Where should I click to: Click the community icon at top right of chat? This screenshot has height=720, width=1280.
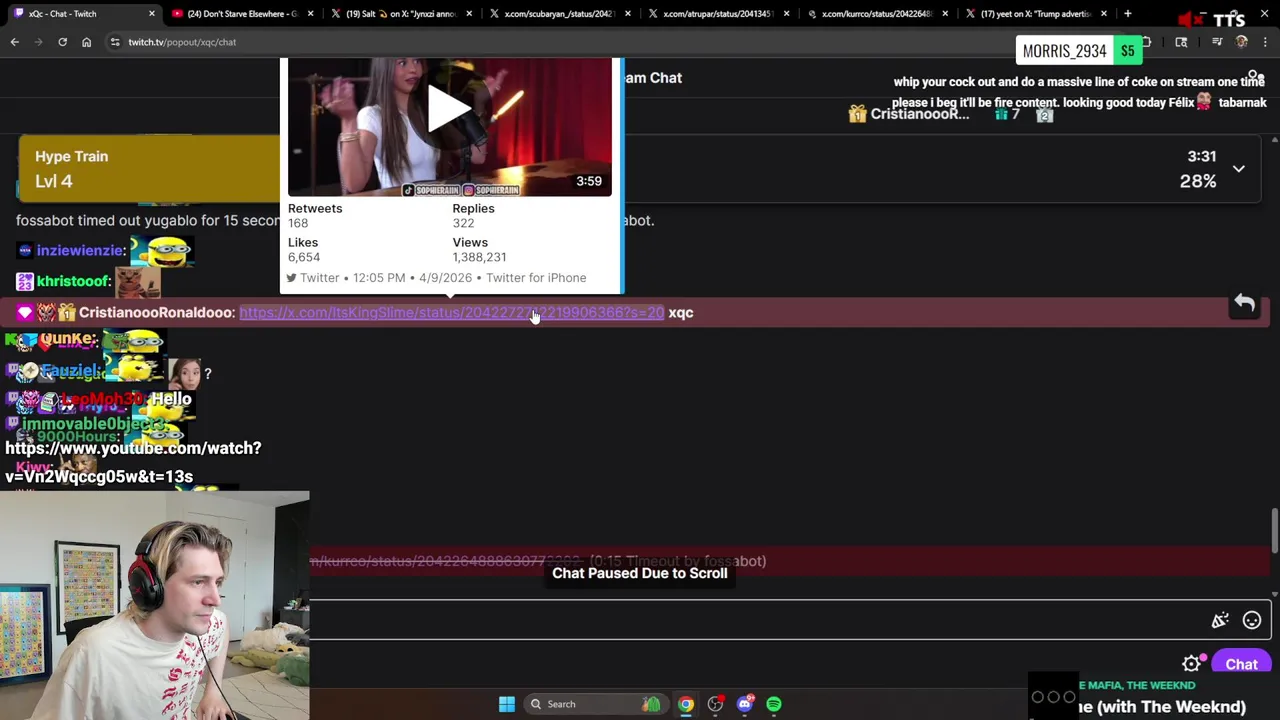click(1256, 77)
